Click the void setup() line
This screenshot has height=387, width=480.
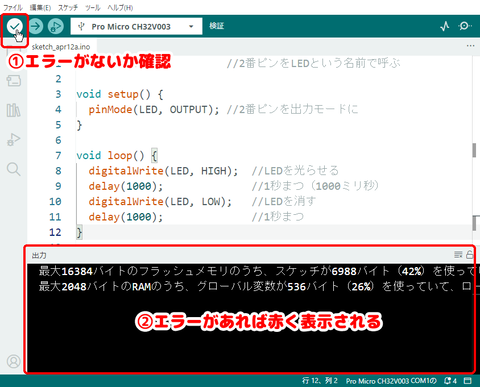120,94
